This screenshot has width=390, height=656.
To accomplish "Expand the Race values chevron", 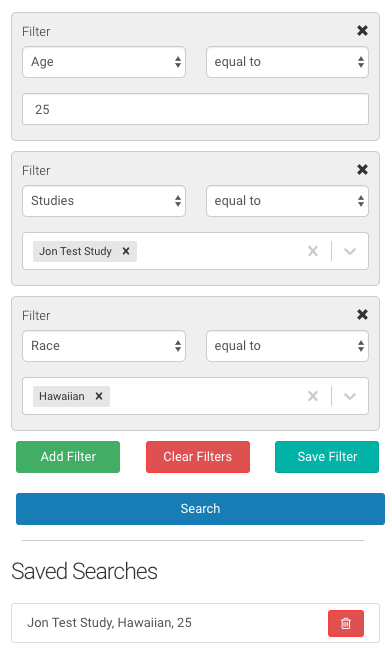I will (x=350, y=396).
